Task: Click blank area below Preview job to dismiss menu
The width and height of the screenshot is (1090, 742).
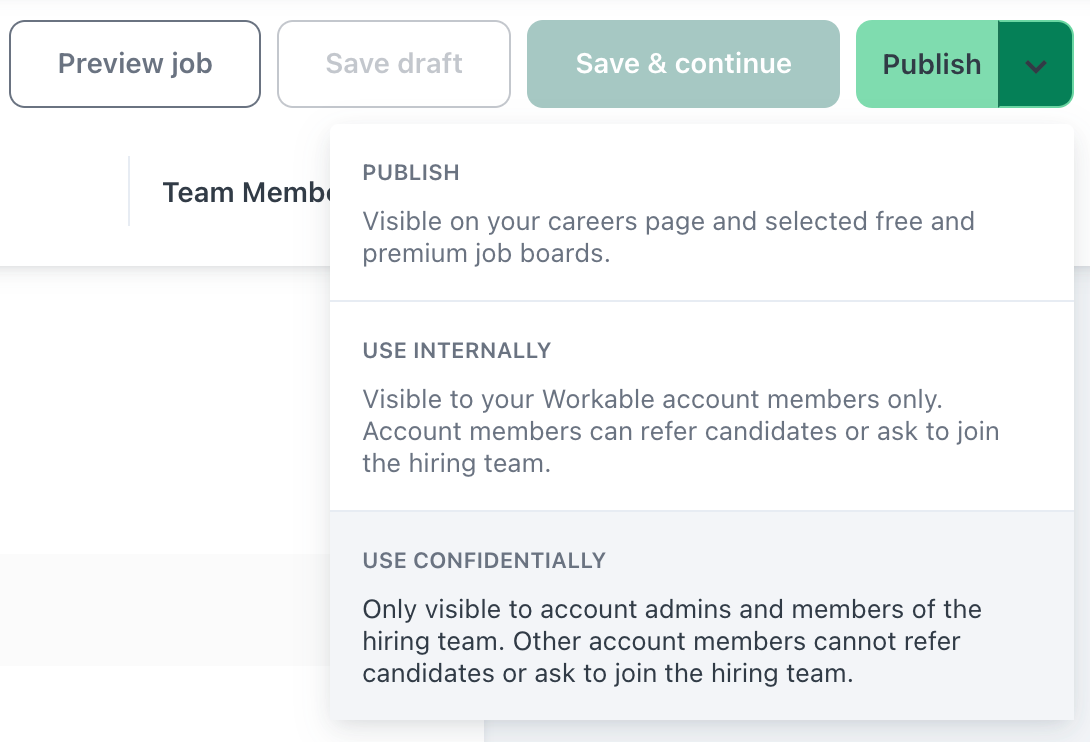Action: [150, 400]
